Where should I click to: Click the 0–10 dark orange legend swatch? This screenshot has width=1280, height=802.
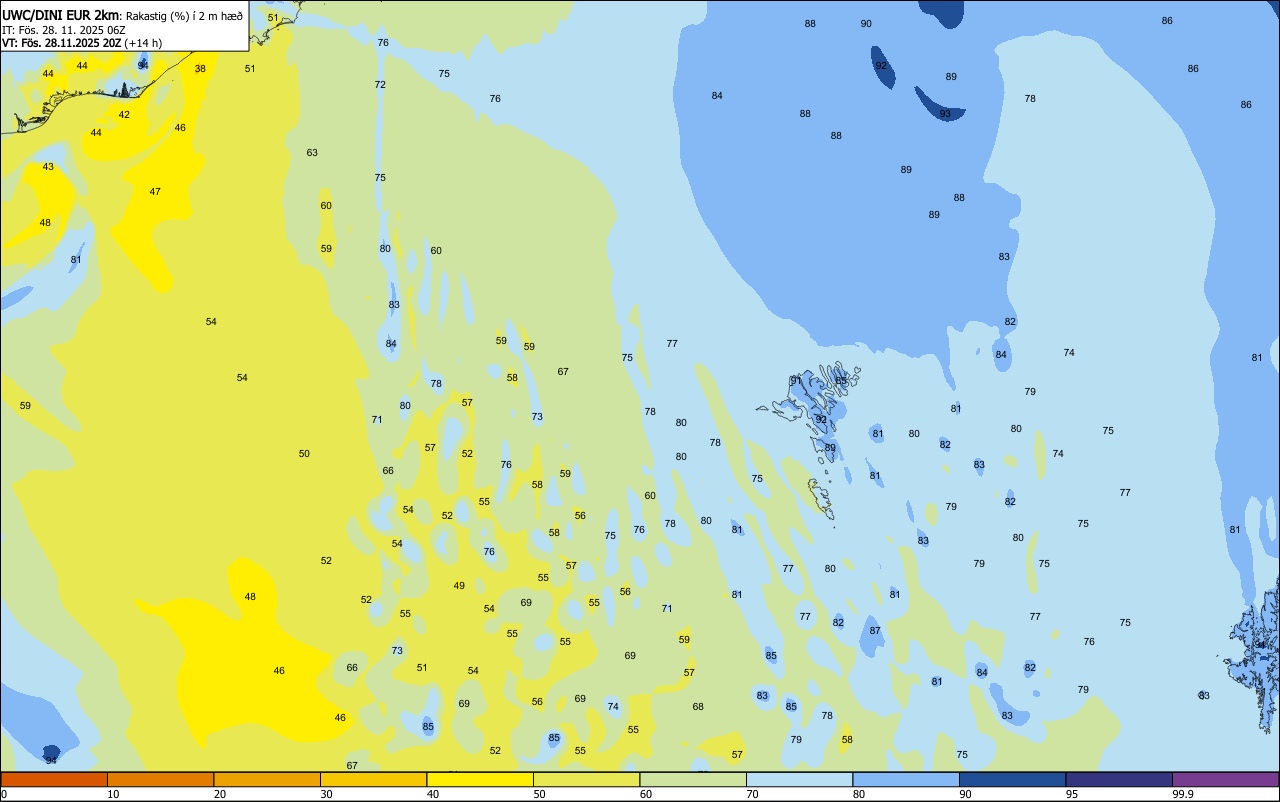(54, 779)
